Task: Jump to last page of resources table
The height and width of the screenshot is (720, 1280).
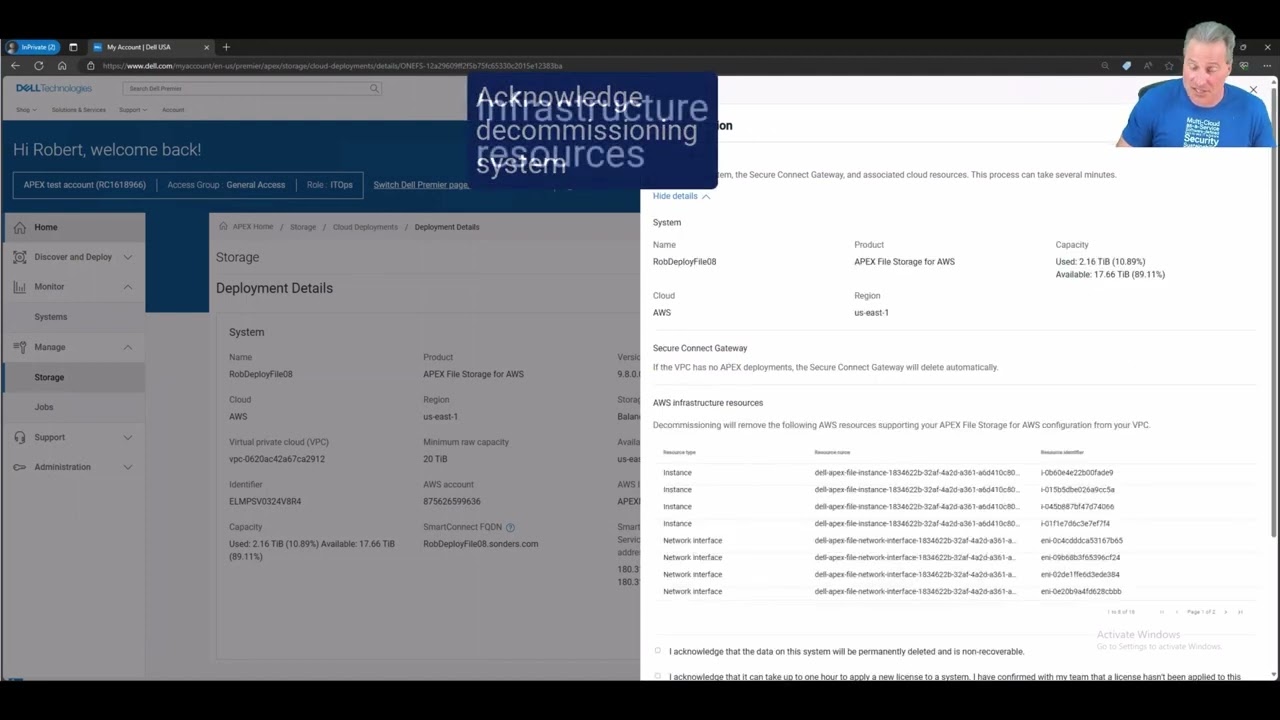Action: pyautogui.click(x=1241, y=612)
